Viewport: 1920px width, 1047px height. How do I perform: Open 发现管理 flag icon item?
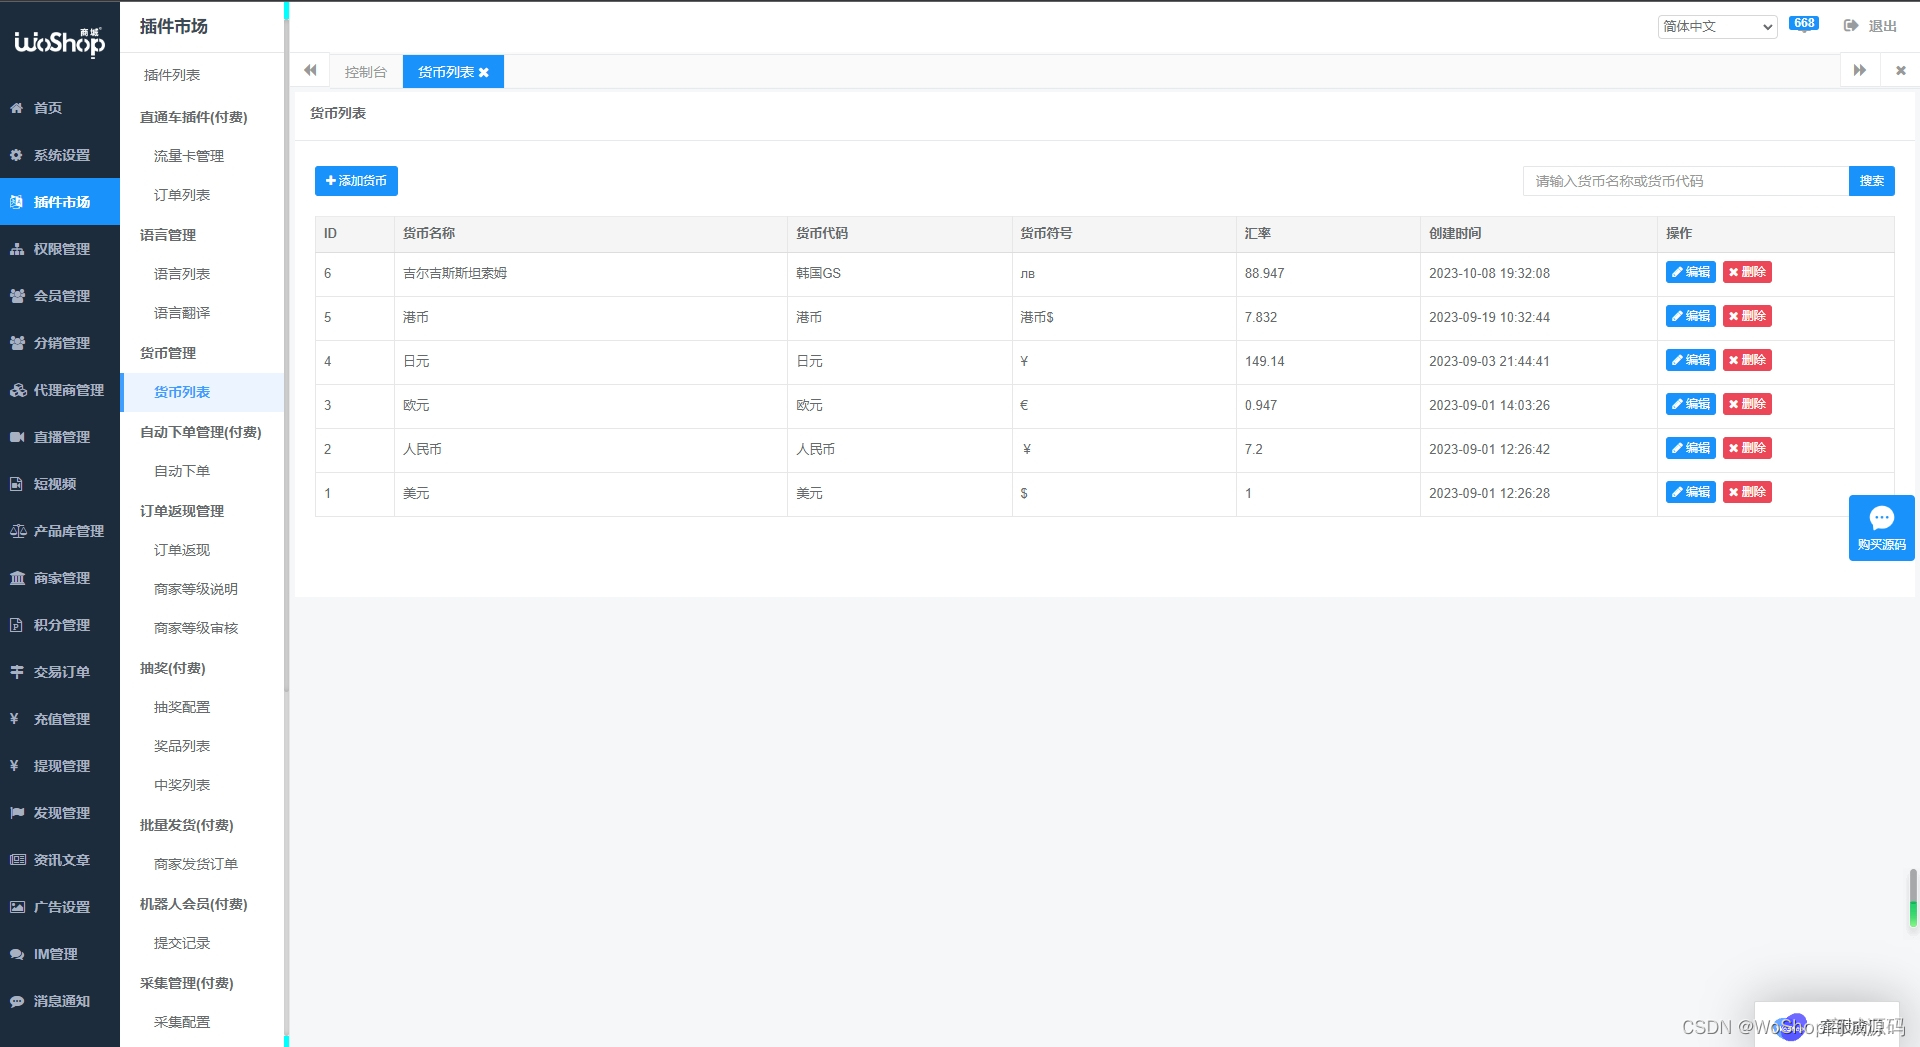click(x=17, y=813)
